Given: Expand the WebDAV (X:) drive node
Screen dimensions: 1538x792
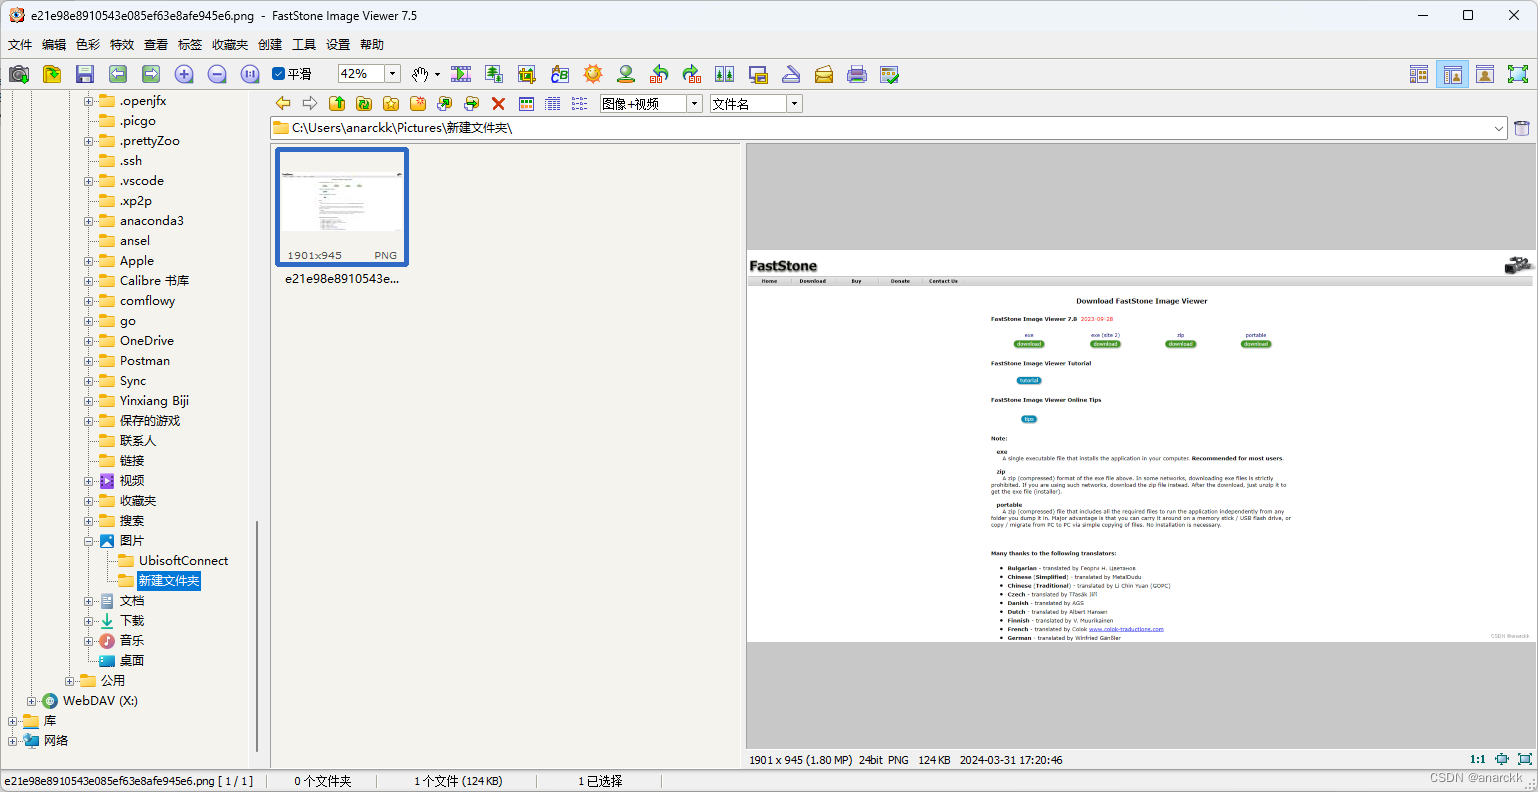Looking at the screenshot, I should click(x=31, y=701).
